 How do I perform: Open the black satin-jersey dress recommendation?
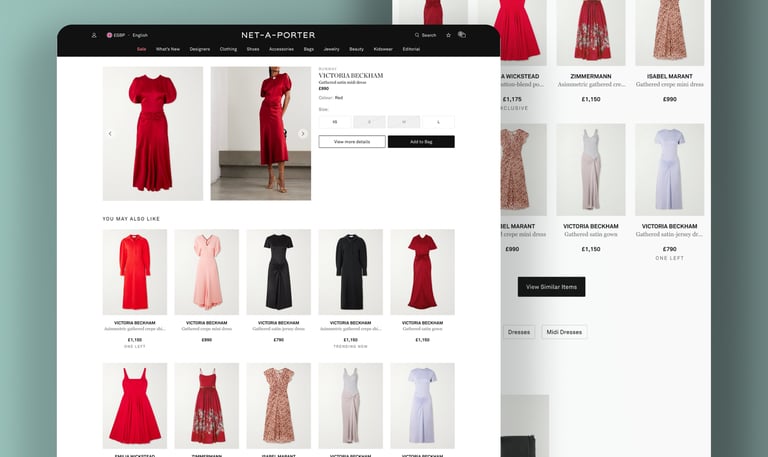(x=279, y=272)
